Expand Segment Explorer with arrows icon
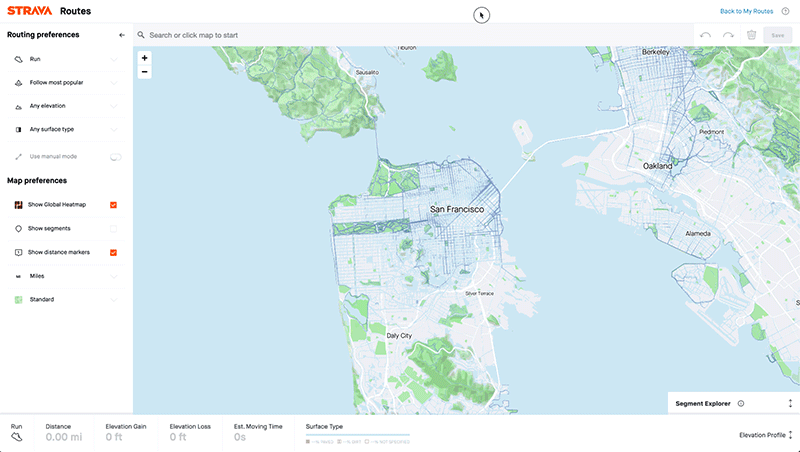 (790, 403)
